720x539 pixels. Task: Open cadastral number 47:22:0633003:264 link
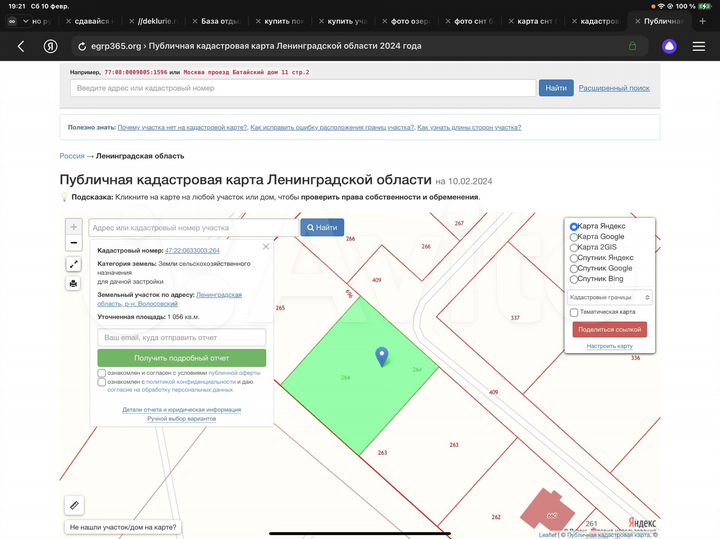click(192, 250)
